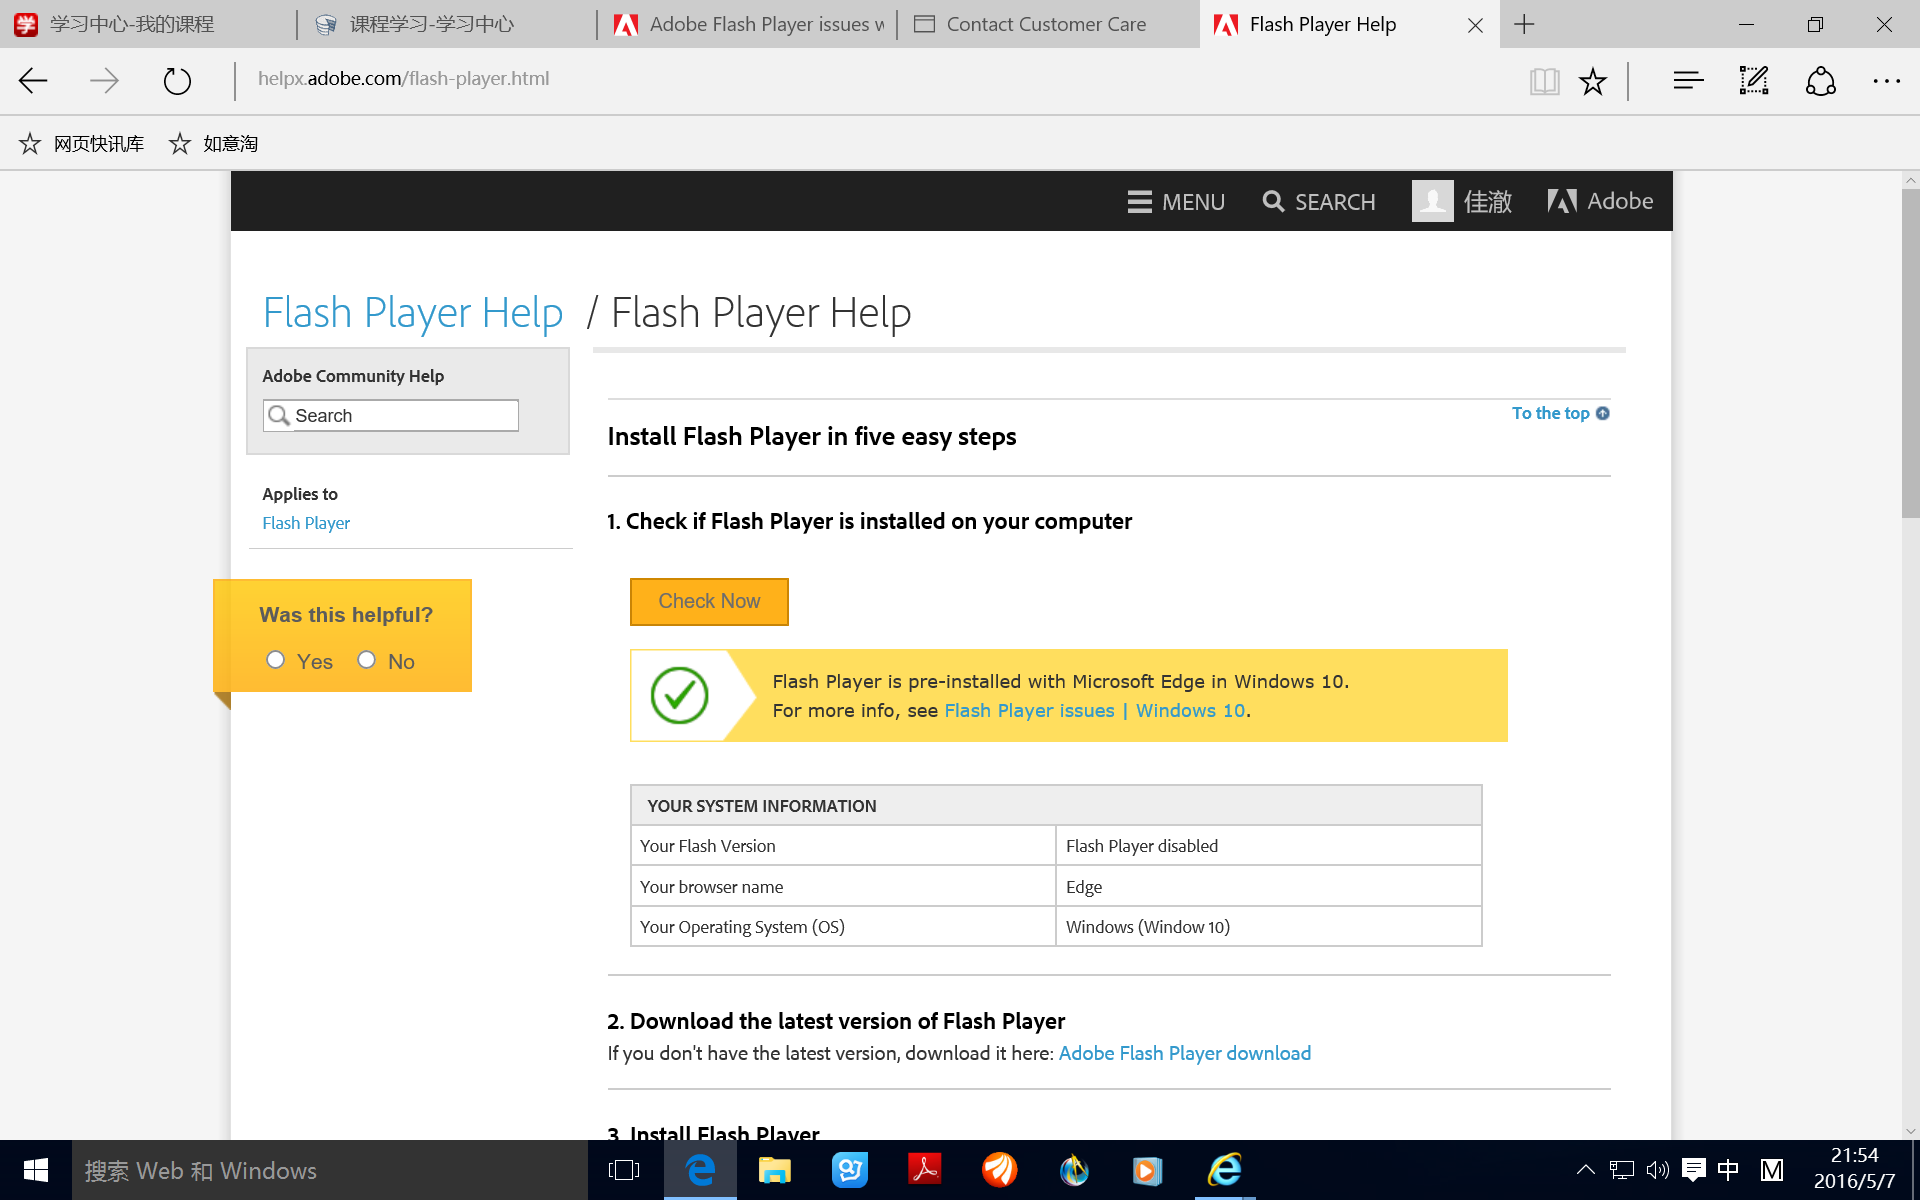
Task: Open Adobe Flash Player download link
Action: click(1185, 1053)
